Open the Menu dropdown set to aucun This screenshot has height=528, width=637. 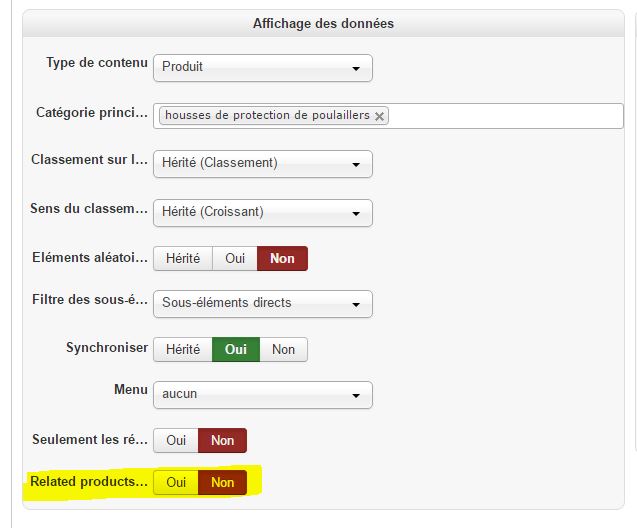[x=262, y=395]
